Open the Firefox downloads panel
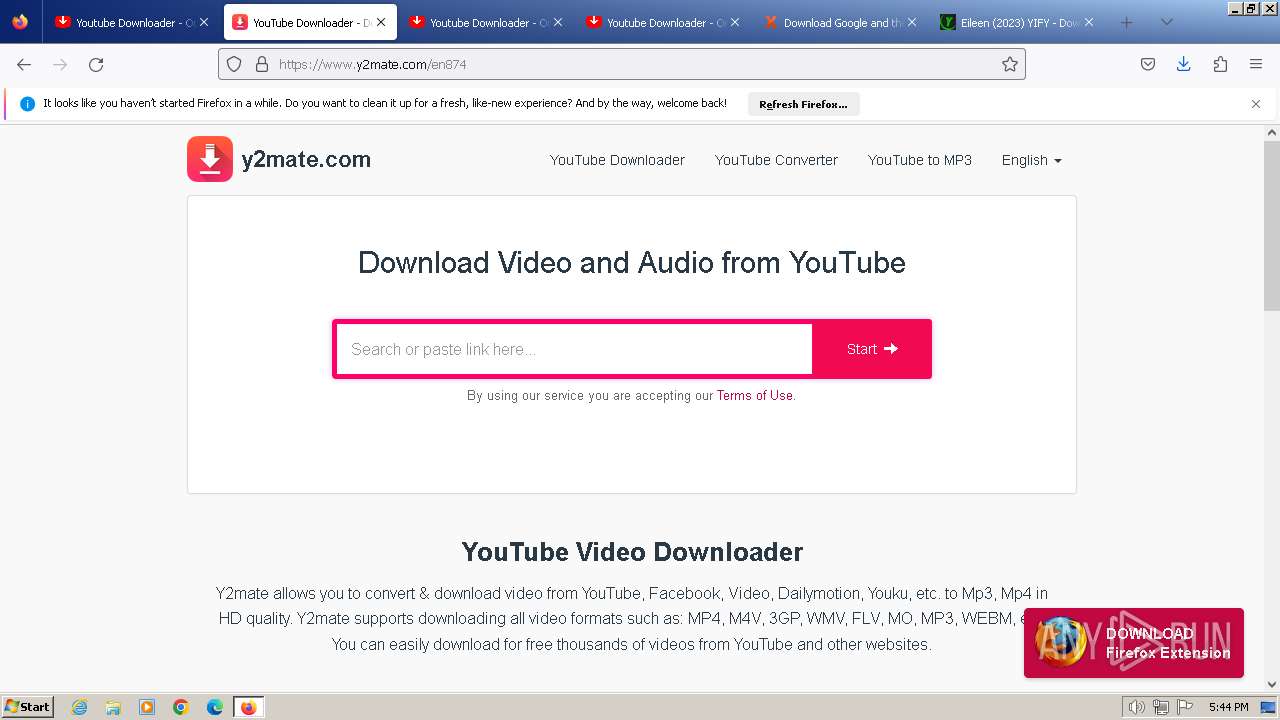 [x=1184, y=64]
